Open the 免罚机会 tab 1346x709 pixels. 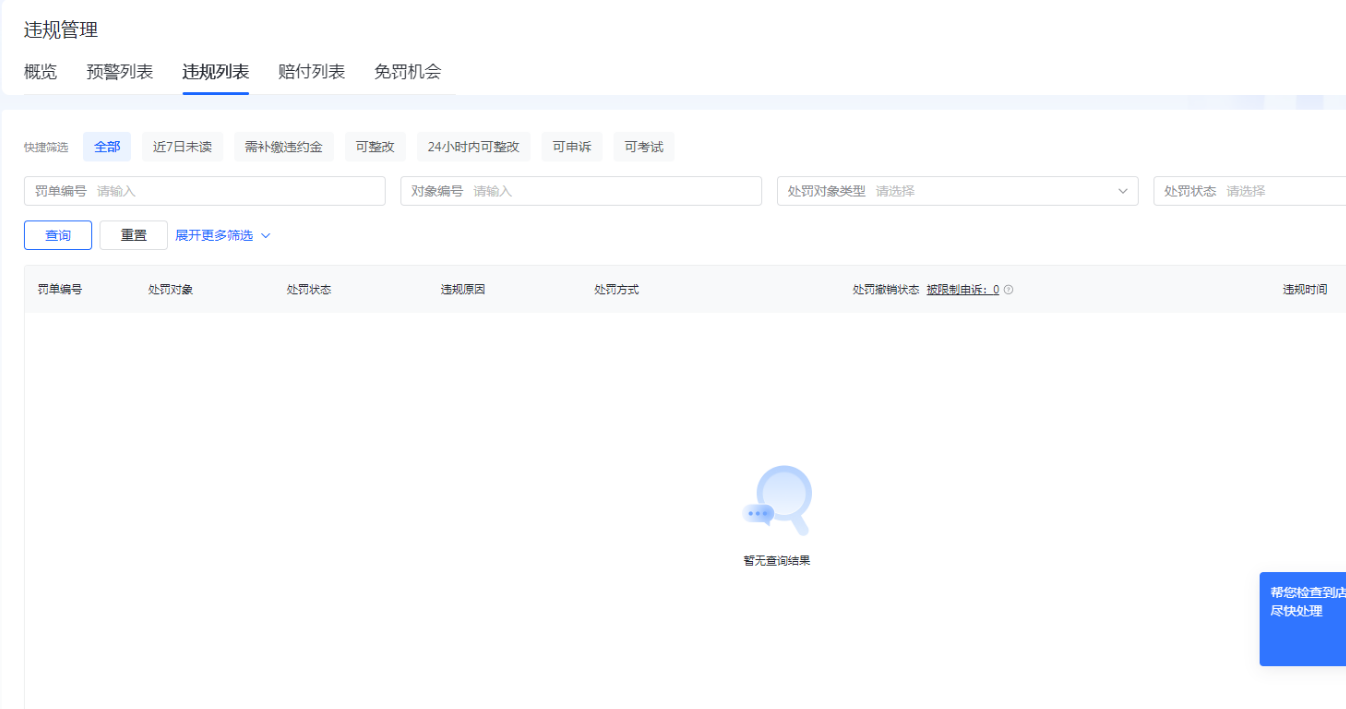click(407, 72)
